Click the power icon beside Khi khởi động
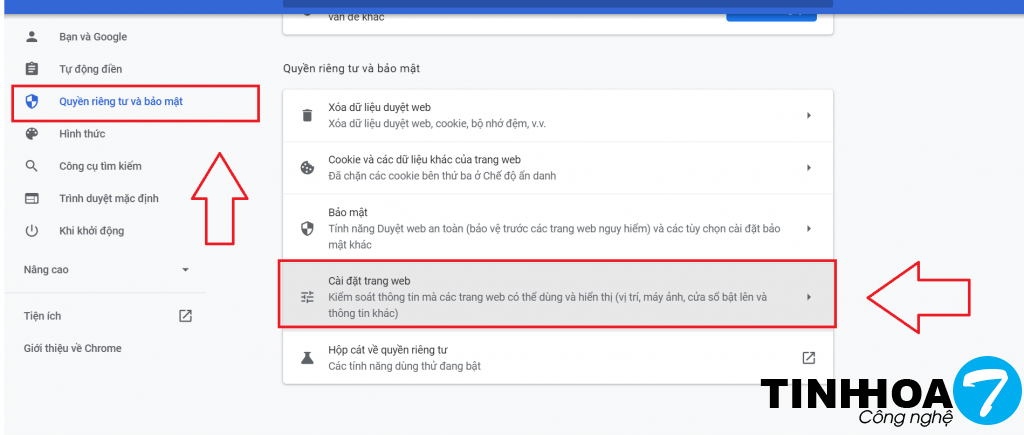This screenshot has width=1024, height=435. click(x=31, y=231)
